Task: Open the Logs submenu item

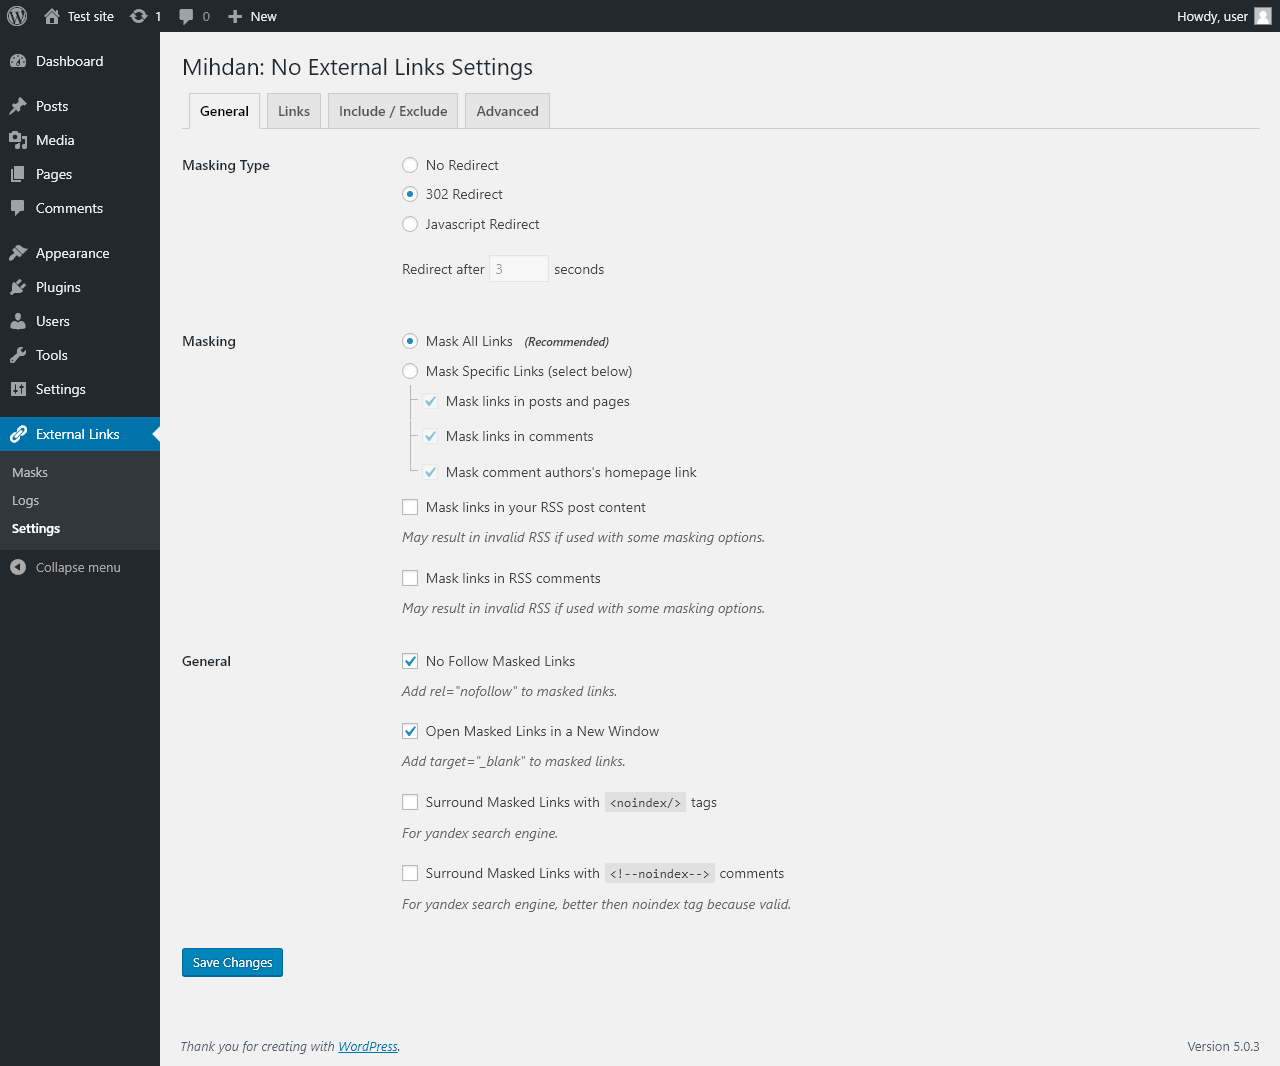Action: pos(26,500)
